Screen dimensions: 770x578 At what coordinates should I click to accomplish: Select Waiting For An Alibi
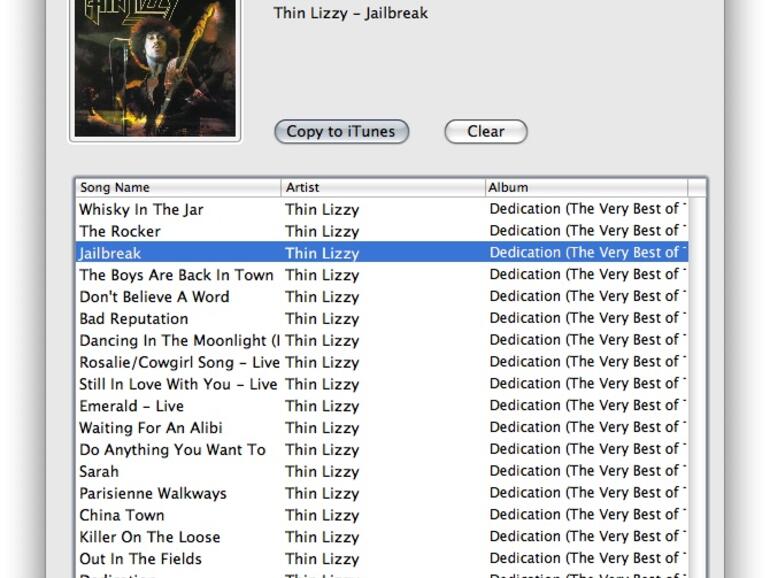point(382,427)
